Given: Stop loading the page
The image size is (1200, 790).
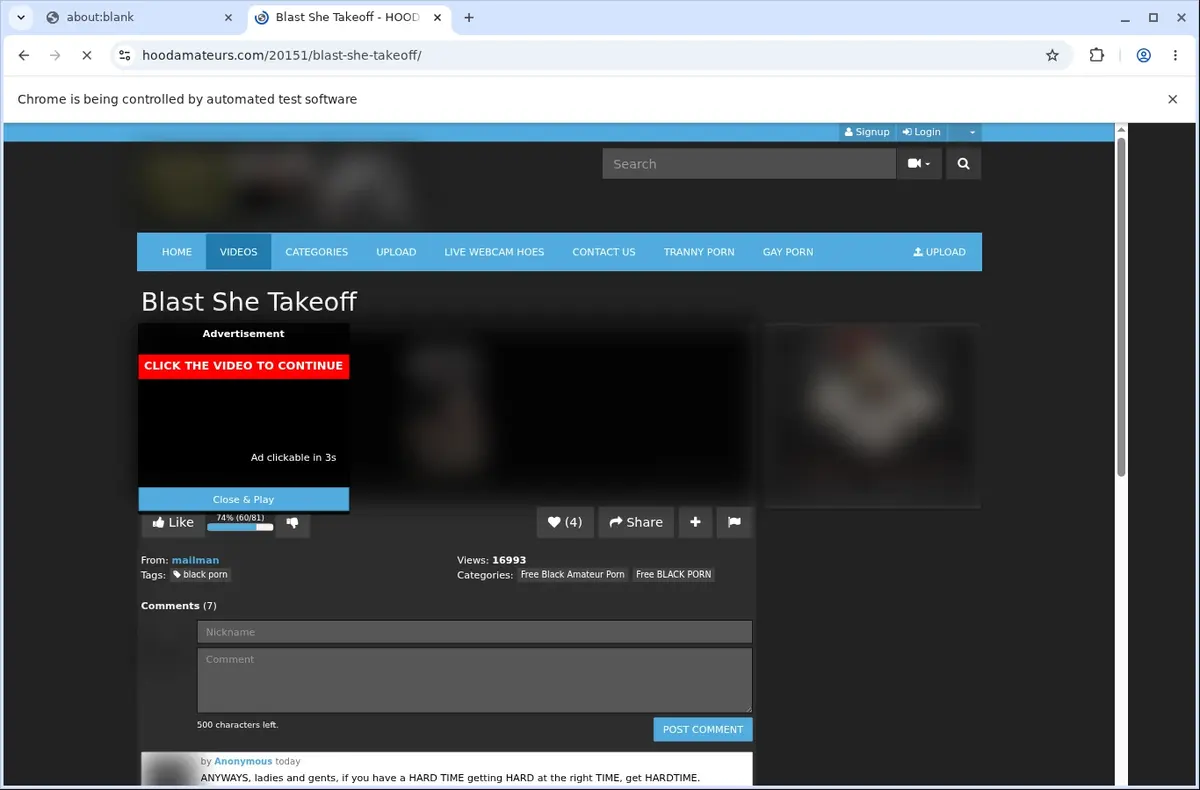Looking at the screenshot, I should click(x=87, y=55).
